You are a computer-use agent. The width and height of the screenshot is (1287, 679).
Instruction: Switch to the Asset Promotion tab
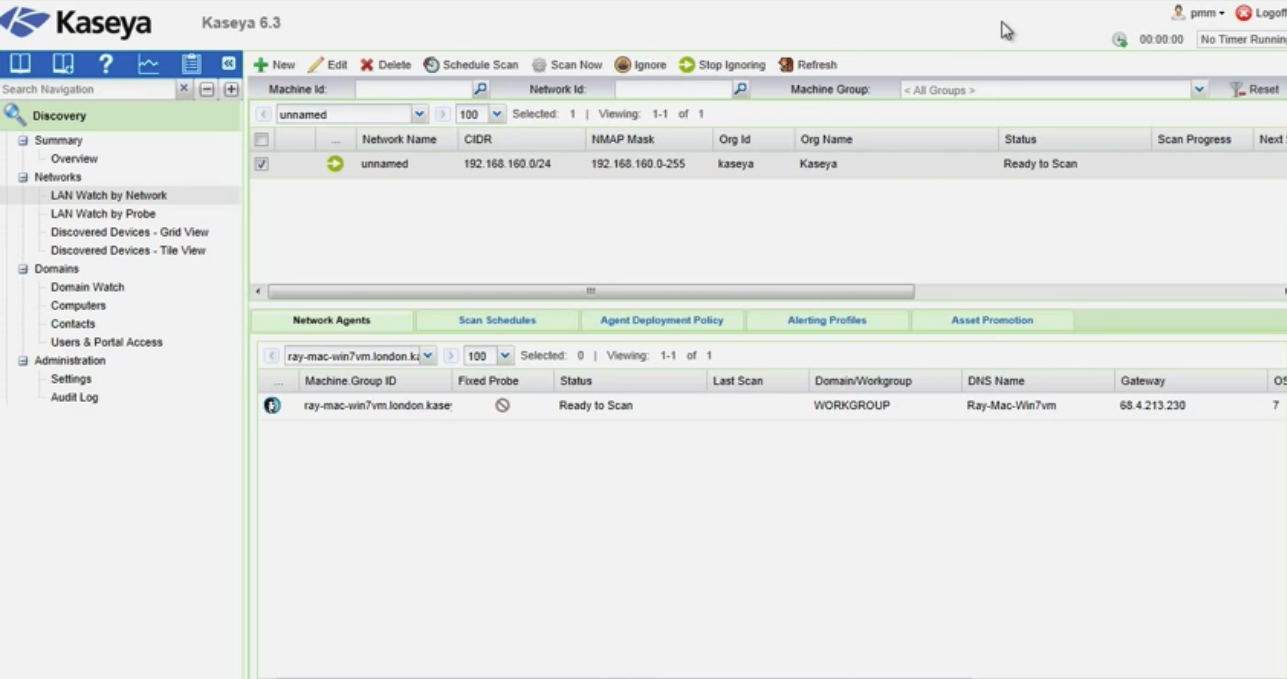[x=992, y=320]
